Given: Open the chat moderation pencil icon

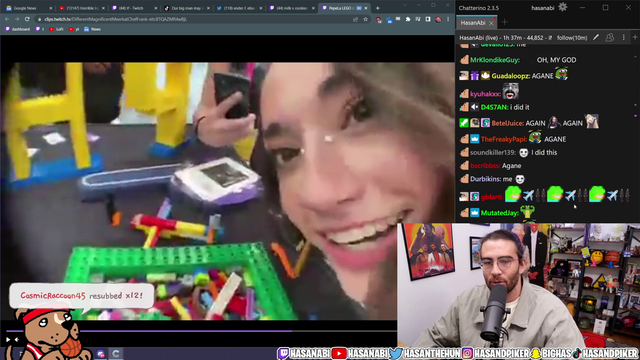Looking at the screenshot, I should pos(596,38).
